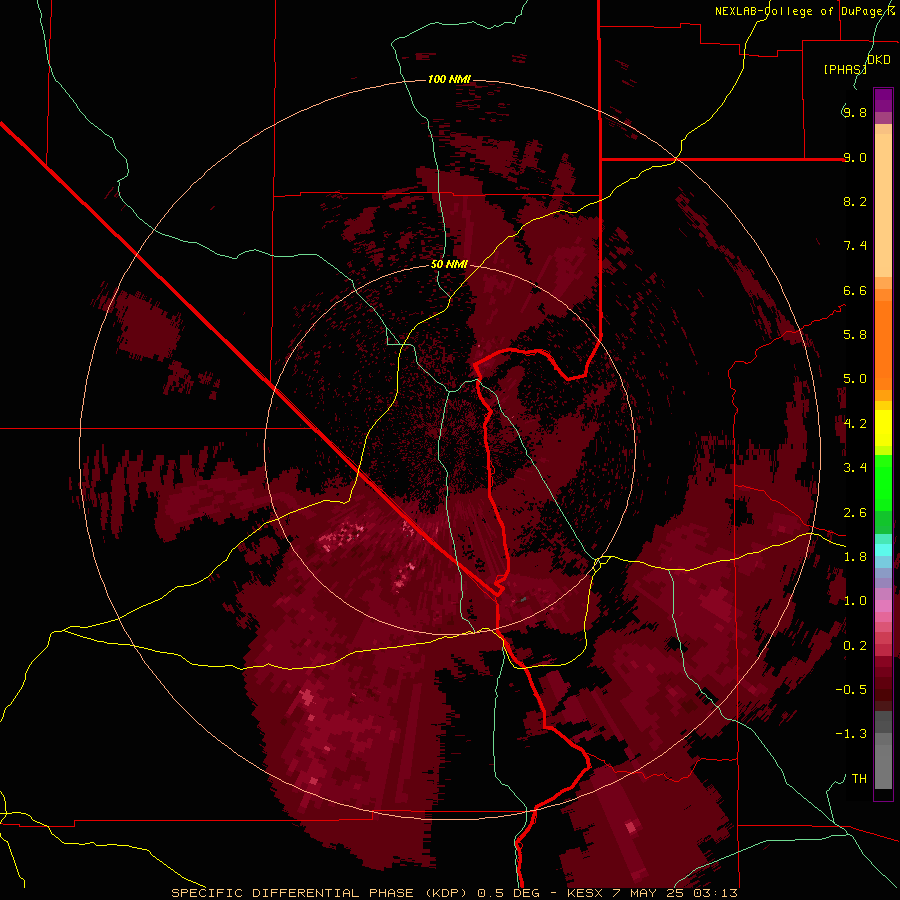Click the 1.8 legend value
The height and width of the screenshot is (900, 900).
click(x=855, y=557)
